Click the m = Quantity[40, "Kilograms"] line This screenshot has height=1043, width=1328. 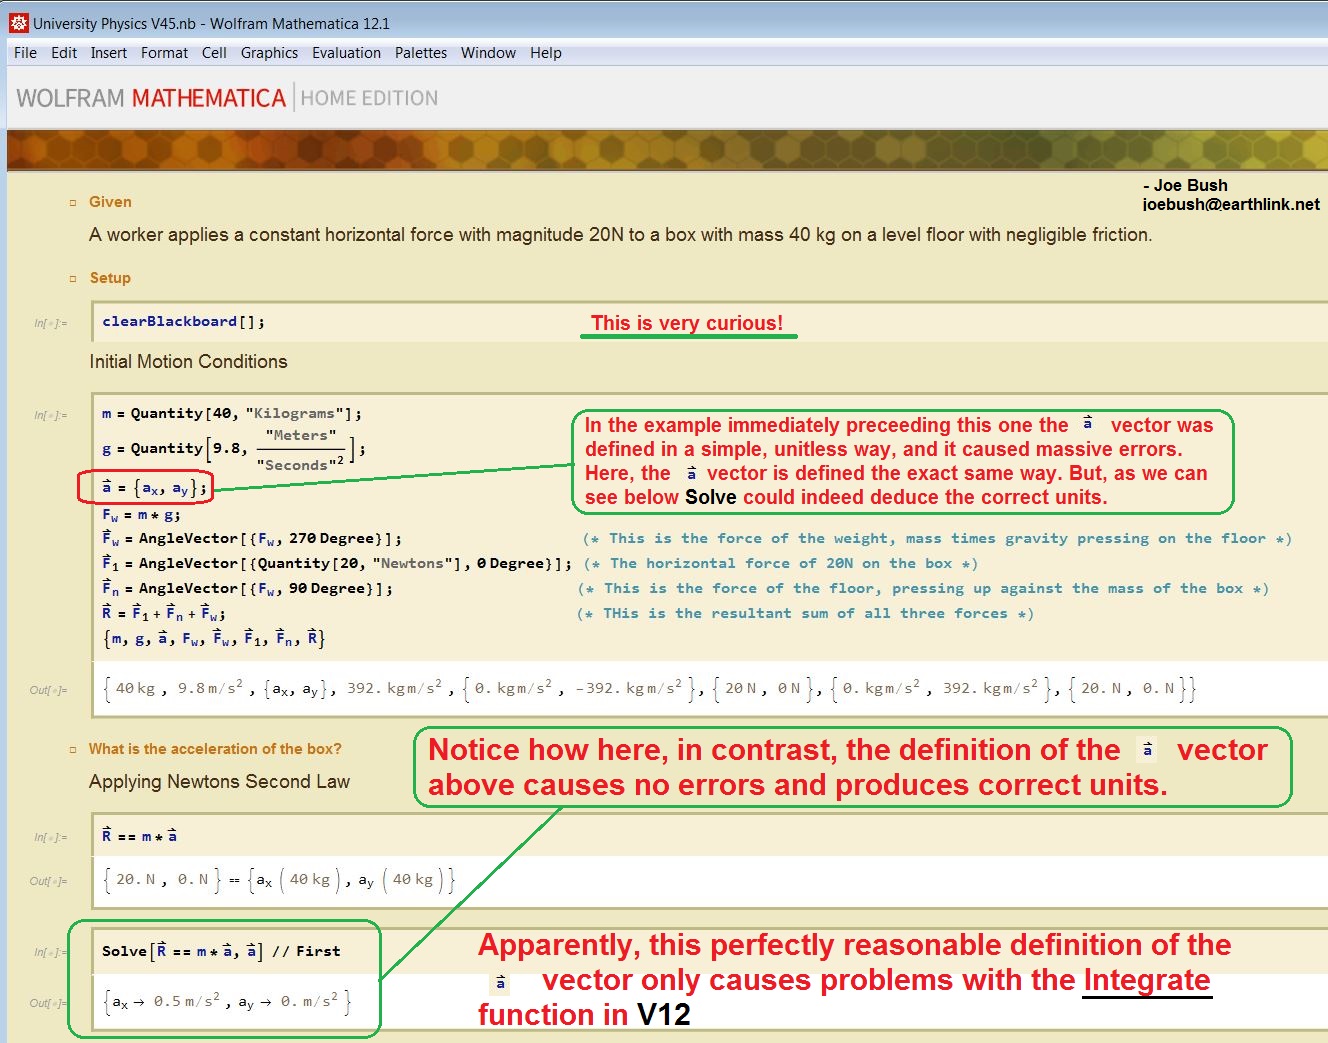pyautogui.click(x=231, y=413)
